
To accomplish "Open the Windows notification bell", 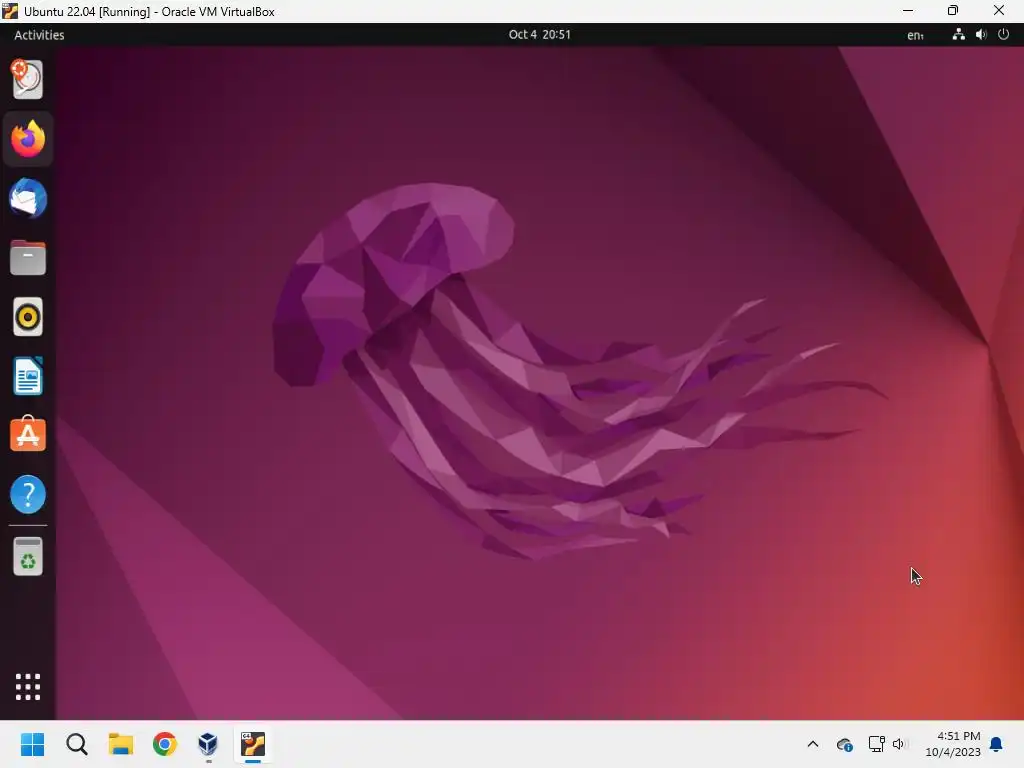I will pos(996,744).
